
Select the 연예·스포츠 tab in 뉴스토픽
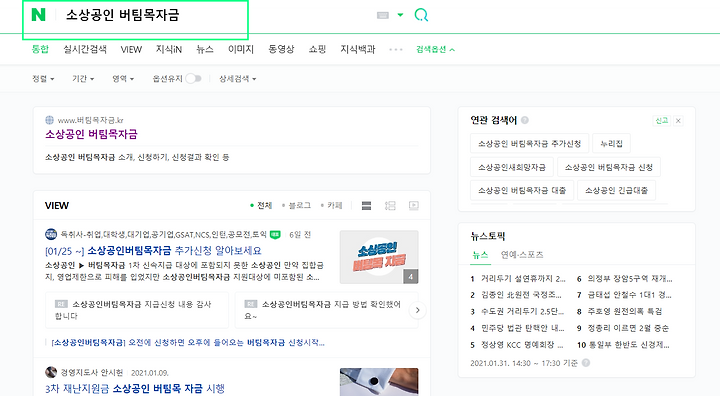click(x=522, y=255)
